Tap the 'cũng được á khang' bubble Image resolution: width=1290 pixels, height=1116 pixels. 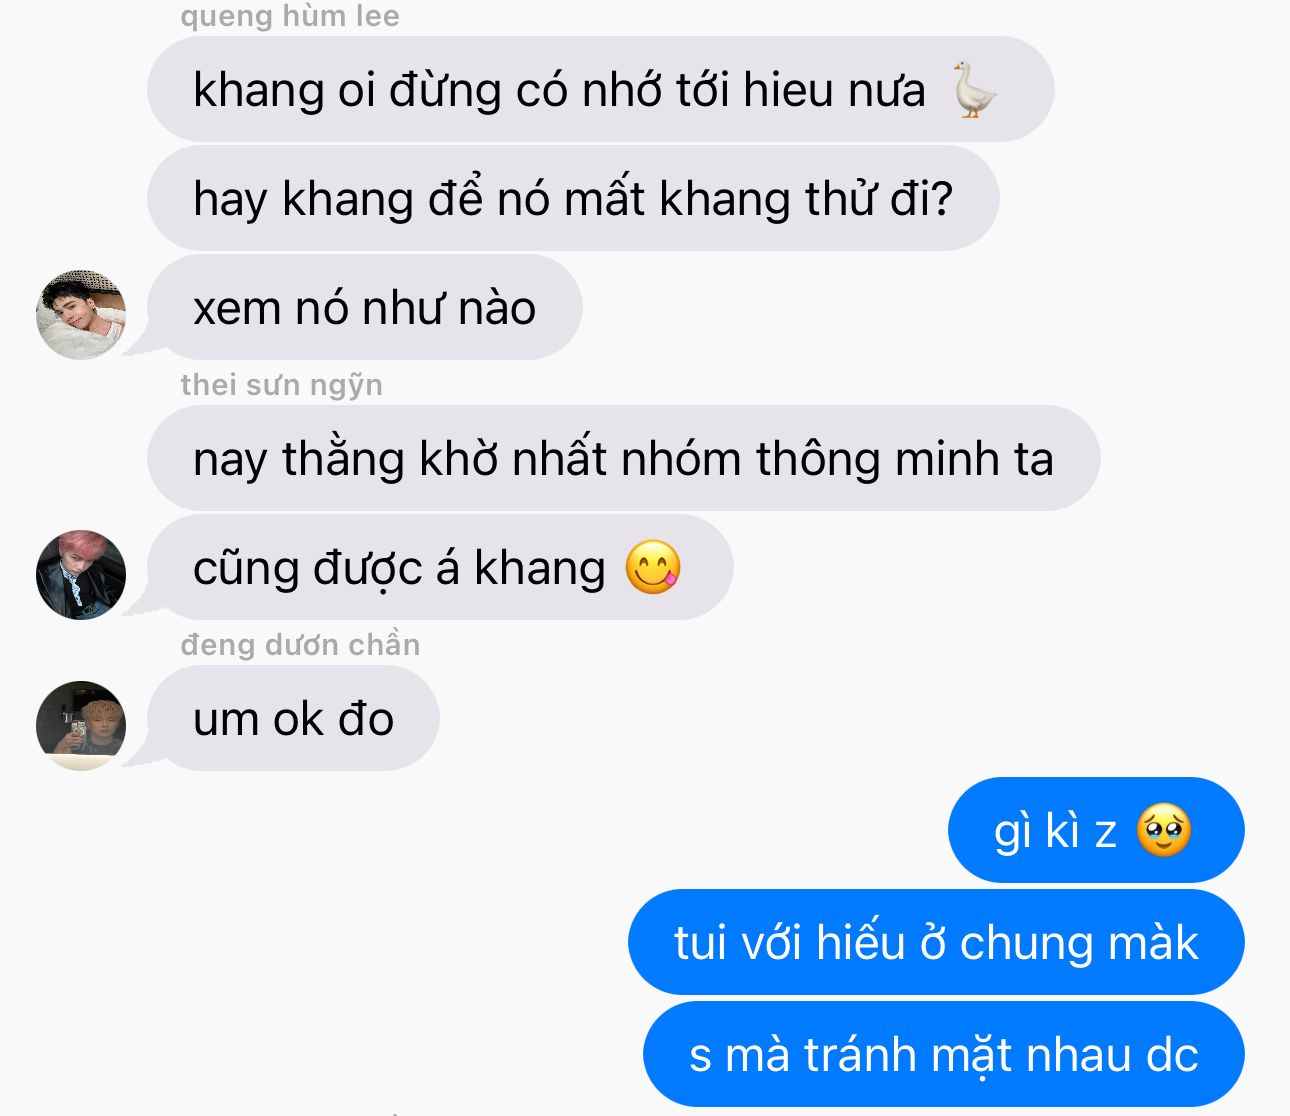tap(440, 567)
